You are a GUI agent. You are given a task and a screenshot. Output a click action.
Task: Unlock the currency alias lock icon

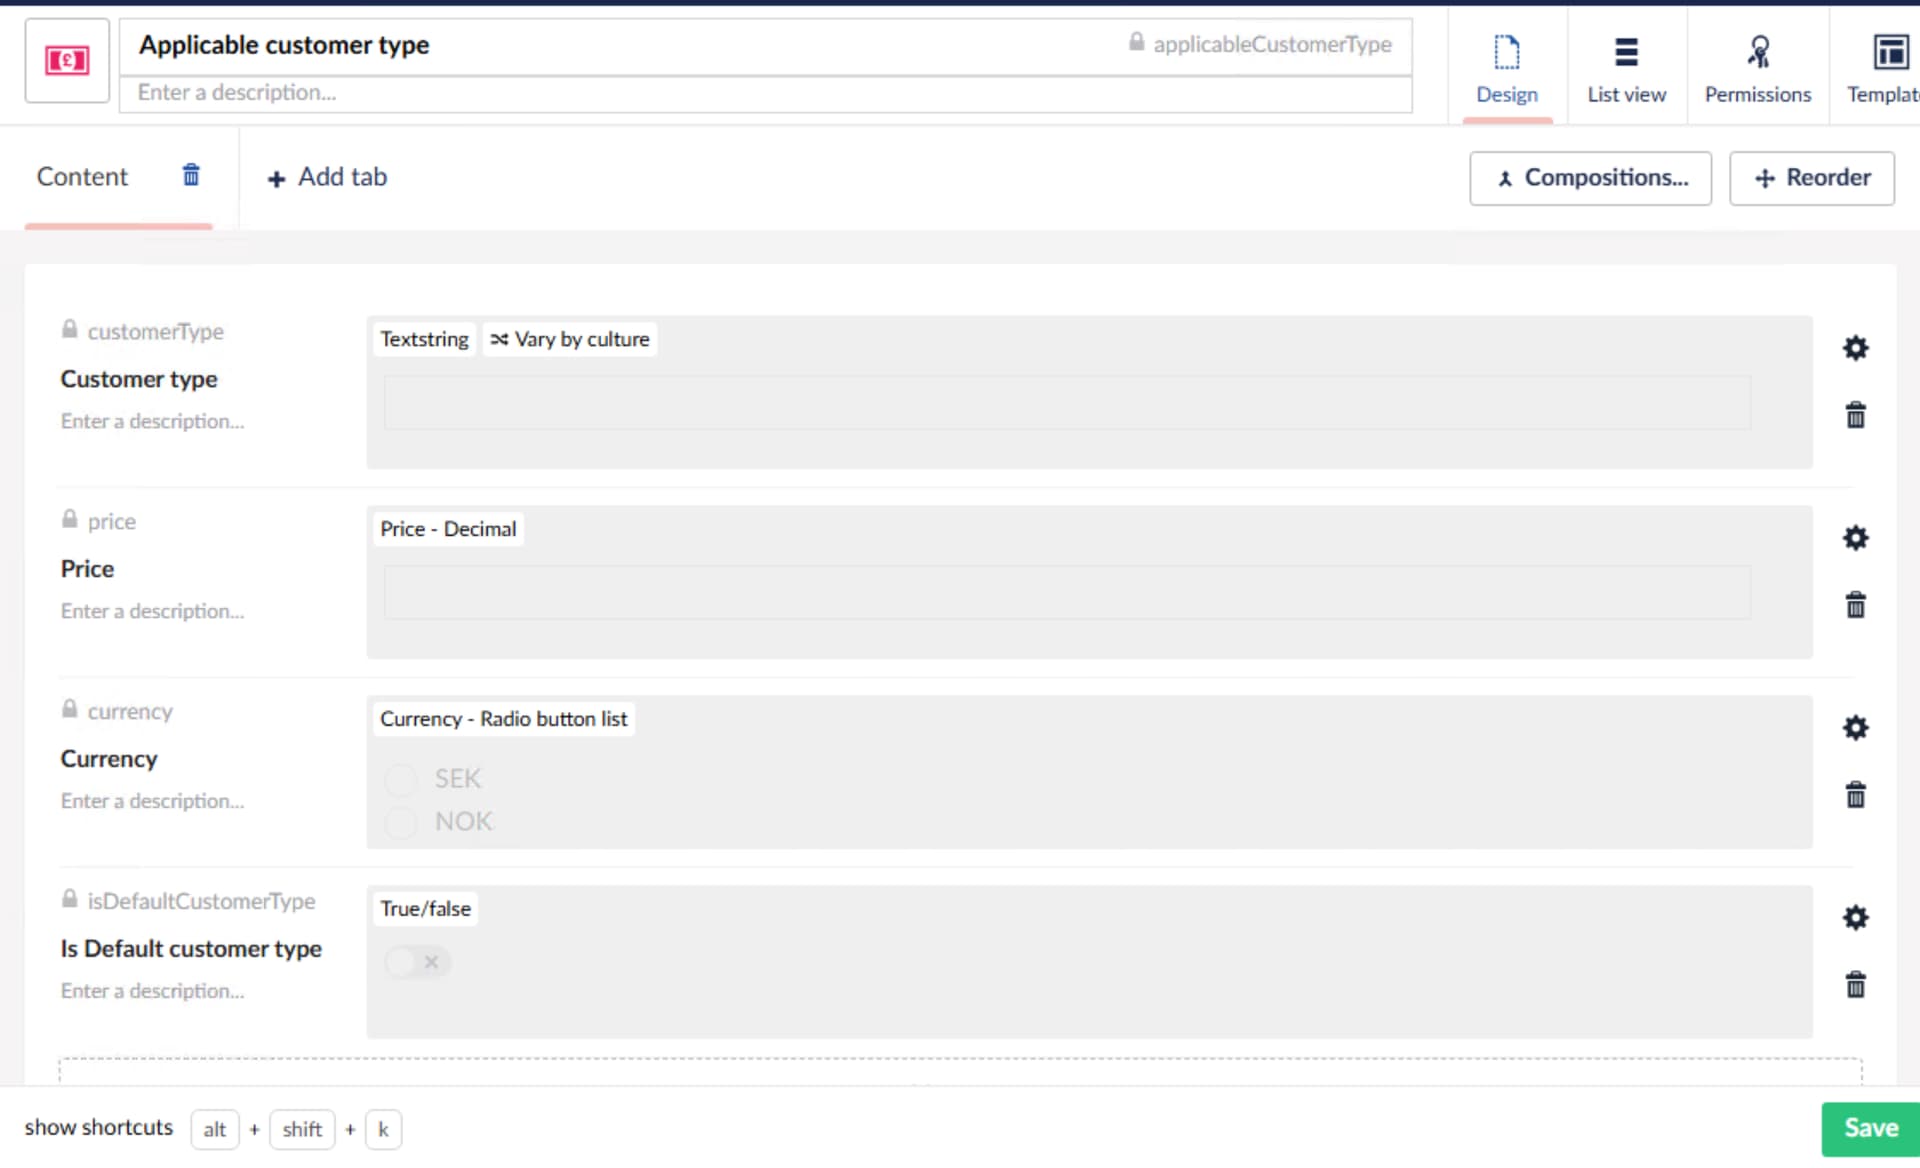pos(69,709)
